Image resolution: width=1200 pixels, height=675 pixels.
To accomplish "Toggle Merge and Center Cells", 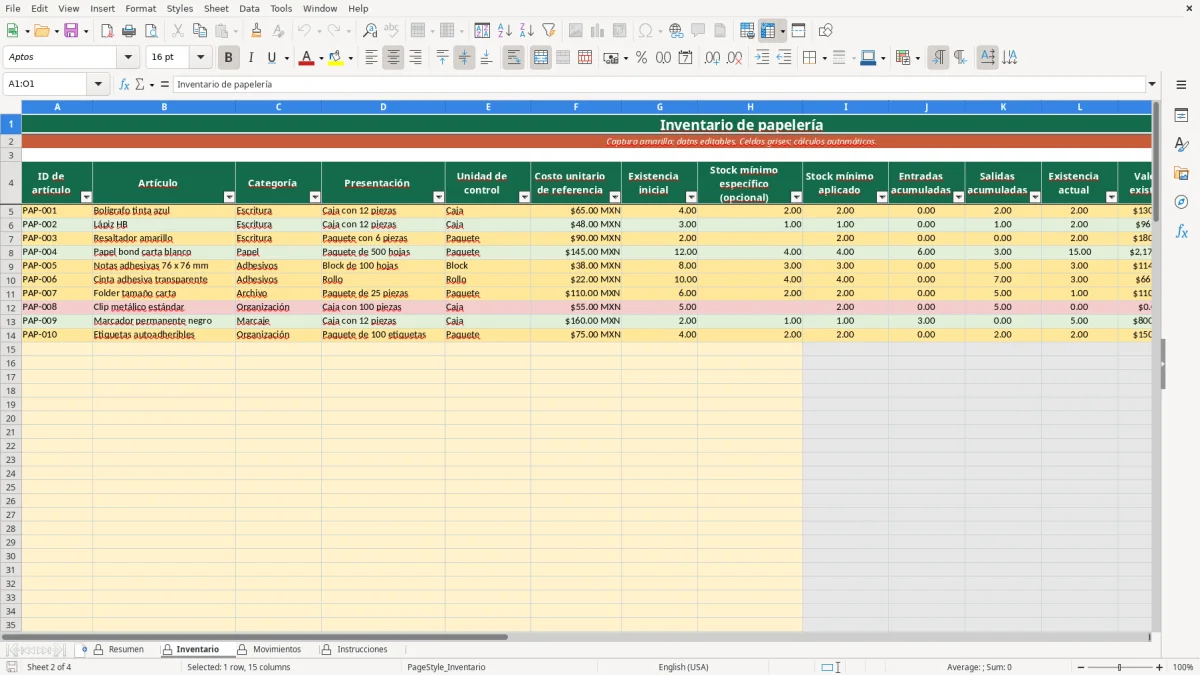I will click(x=541, y=58).
